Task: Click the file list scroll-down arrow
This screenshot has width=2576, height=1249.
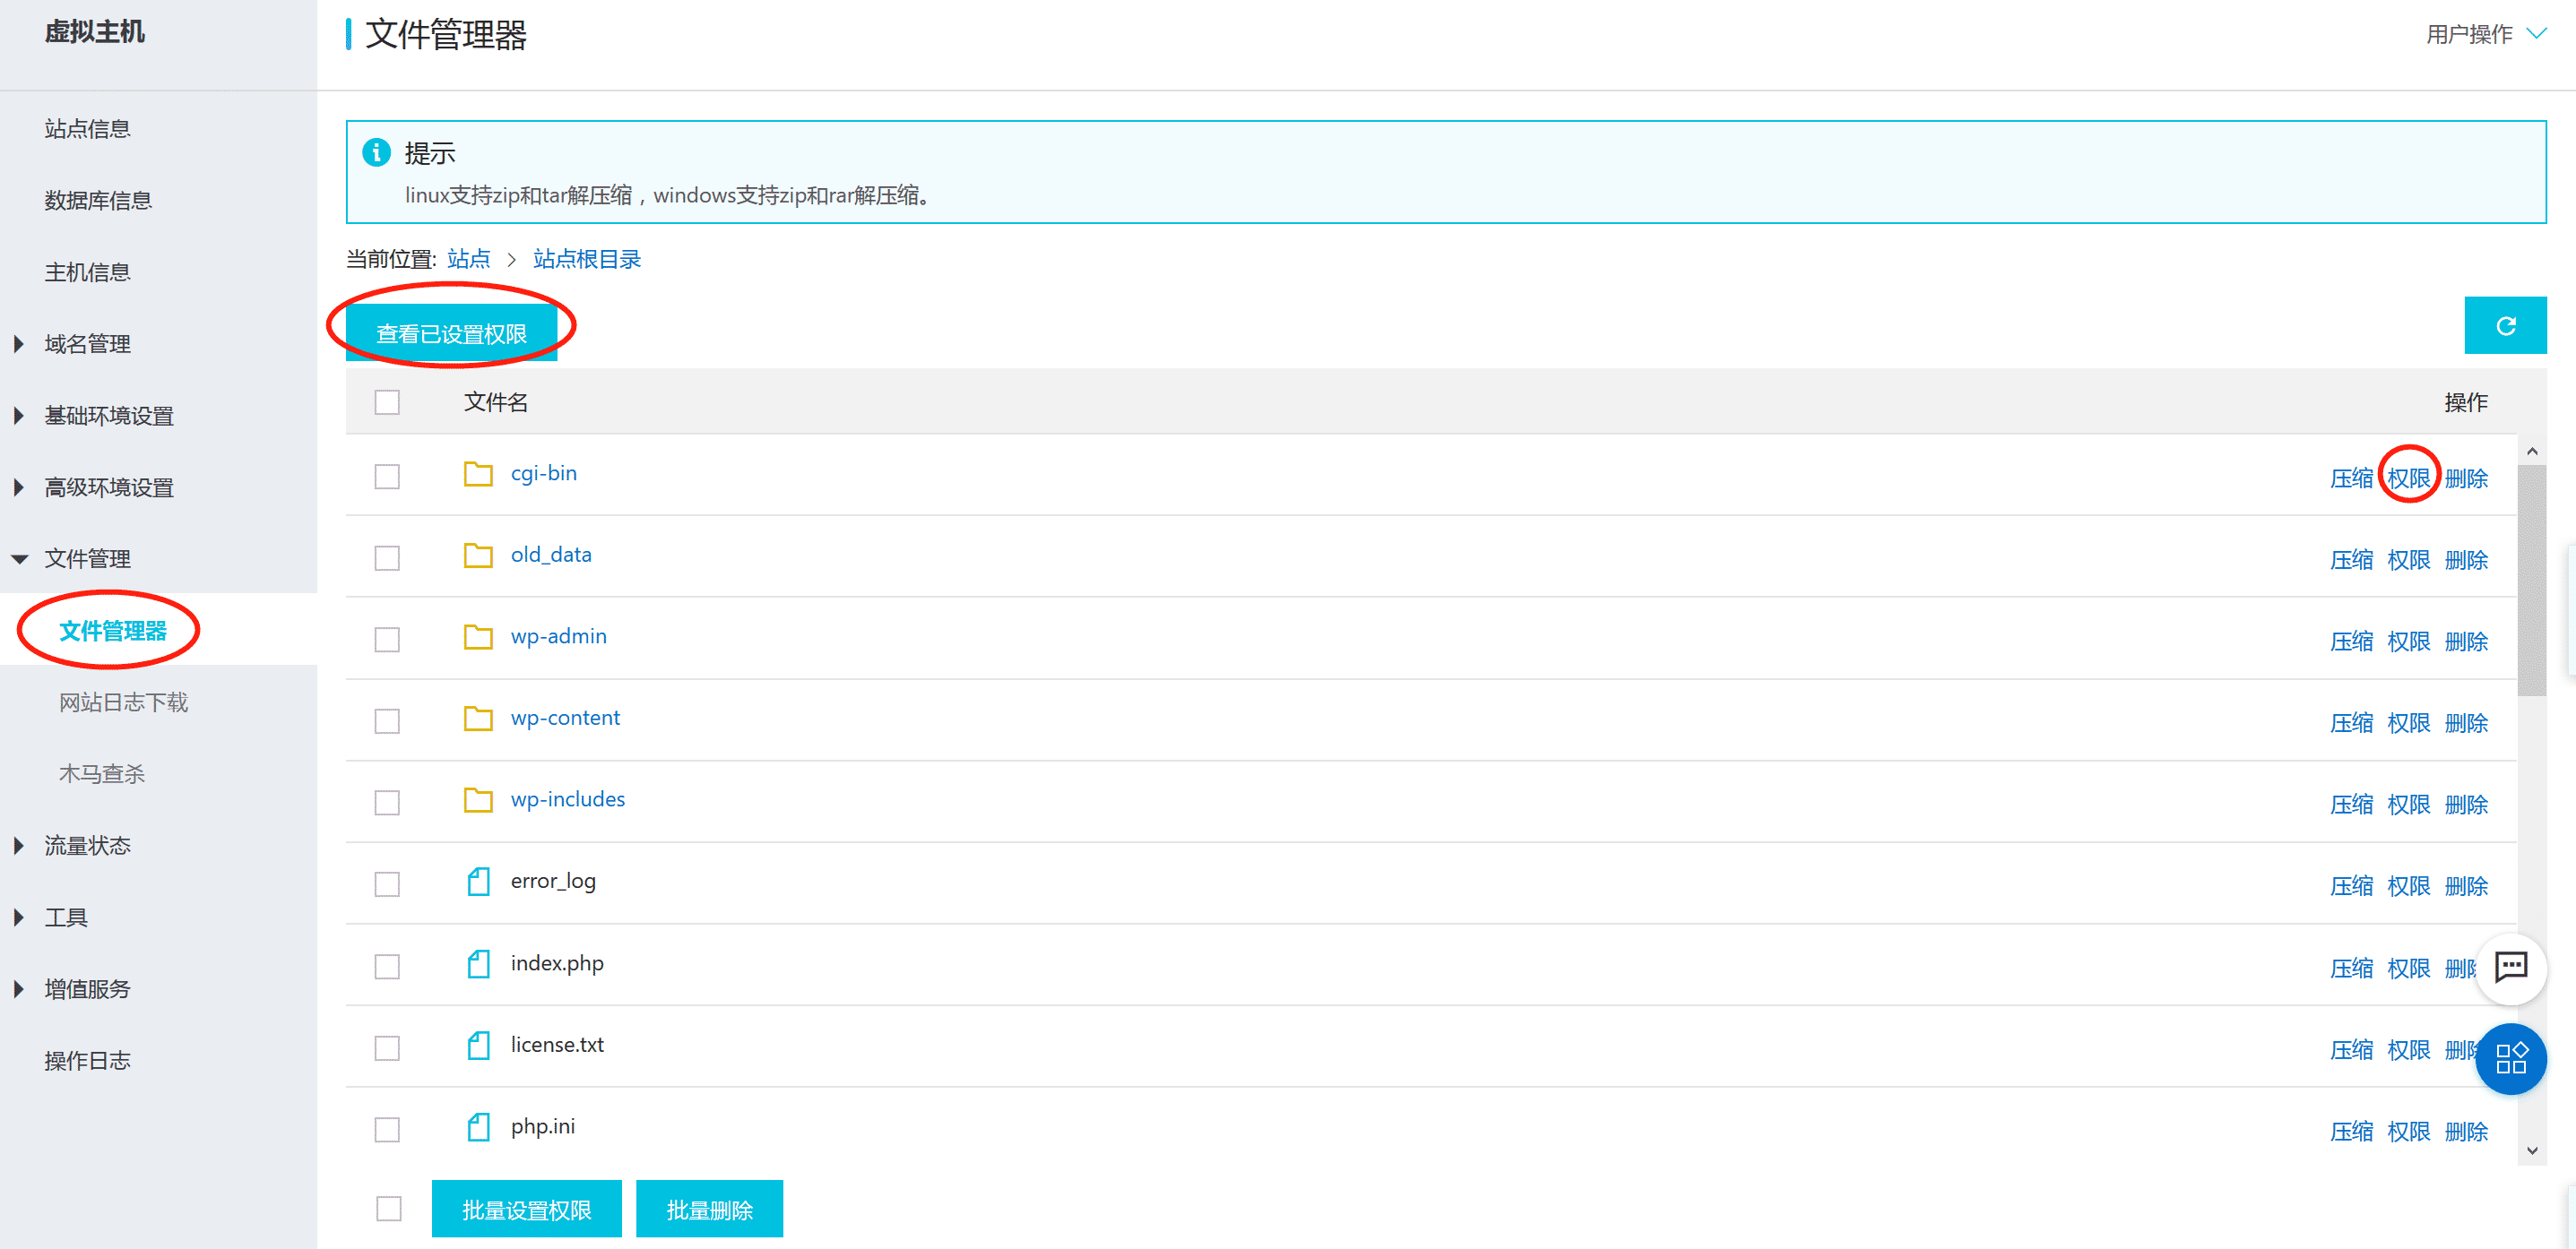Action: pos(2532,1150)
